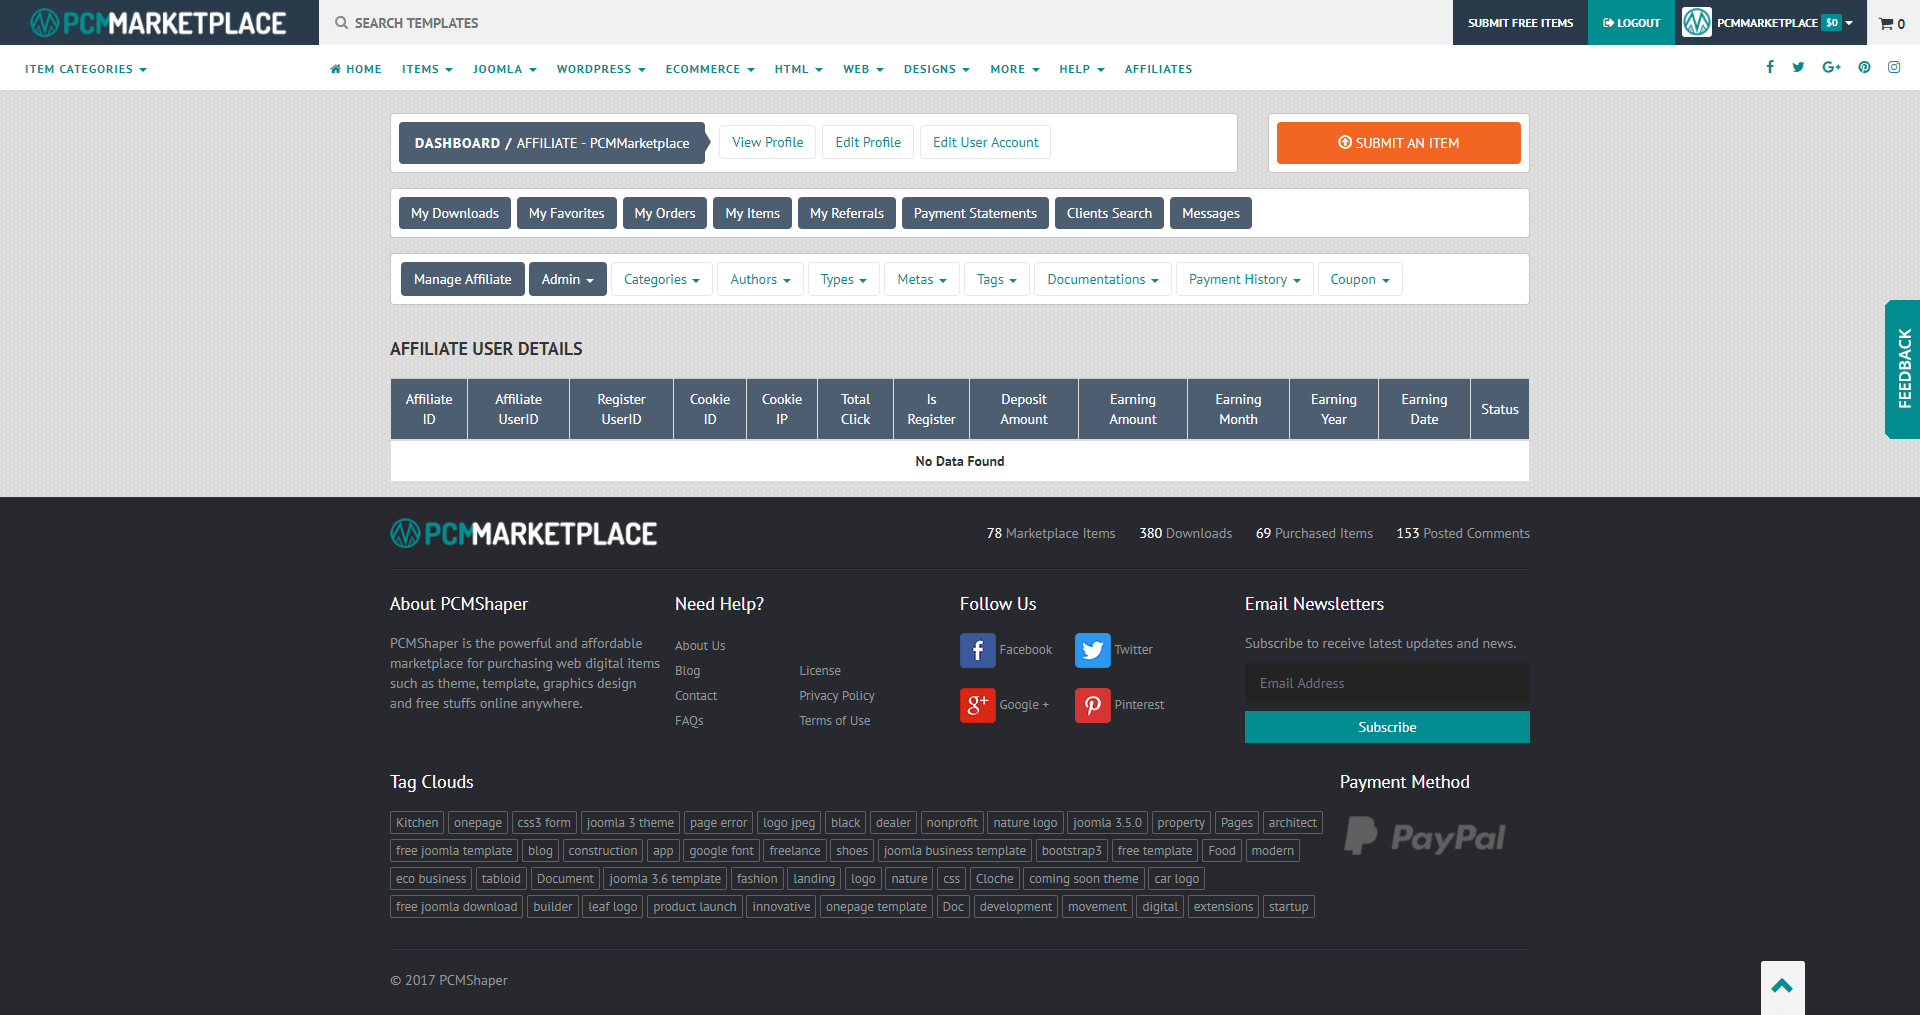Image resolution: width=1920 pixels, height=1015 pixels.
Task: Open the Authors dropdown
Action: (760, 279)
